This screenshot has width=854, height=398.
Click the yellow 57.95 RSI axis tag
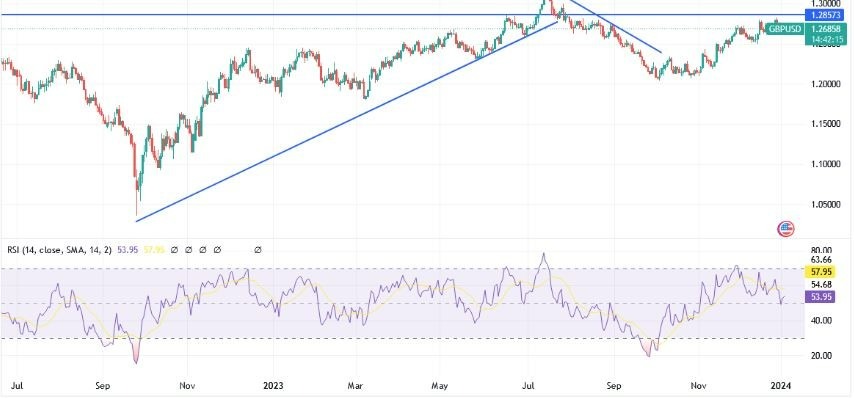tap(819, 271)
